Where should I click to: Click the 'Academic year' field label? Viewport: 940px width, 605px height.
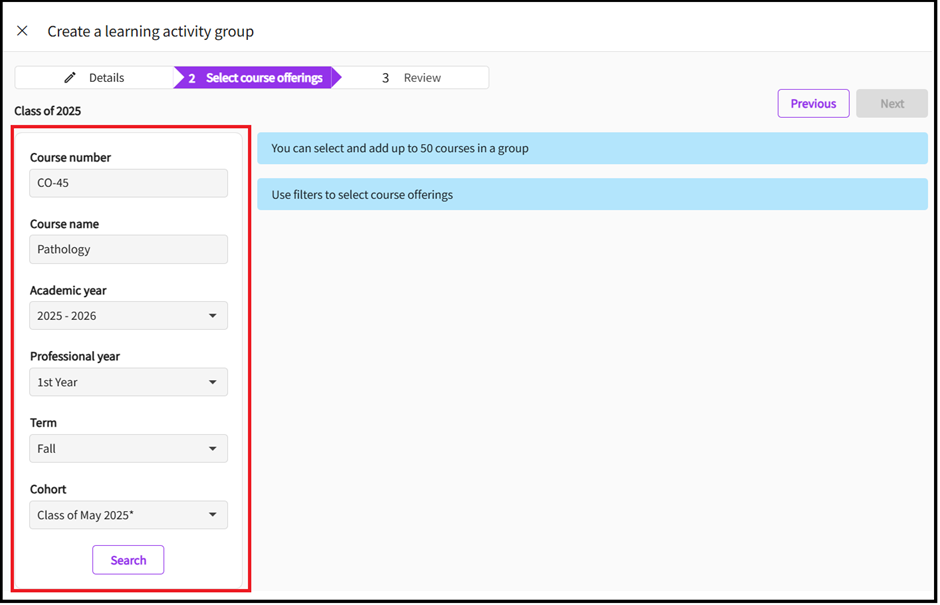click(x=68, y=291)
